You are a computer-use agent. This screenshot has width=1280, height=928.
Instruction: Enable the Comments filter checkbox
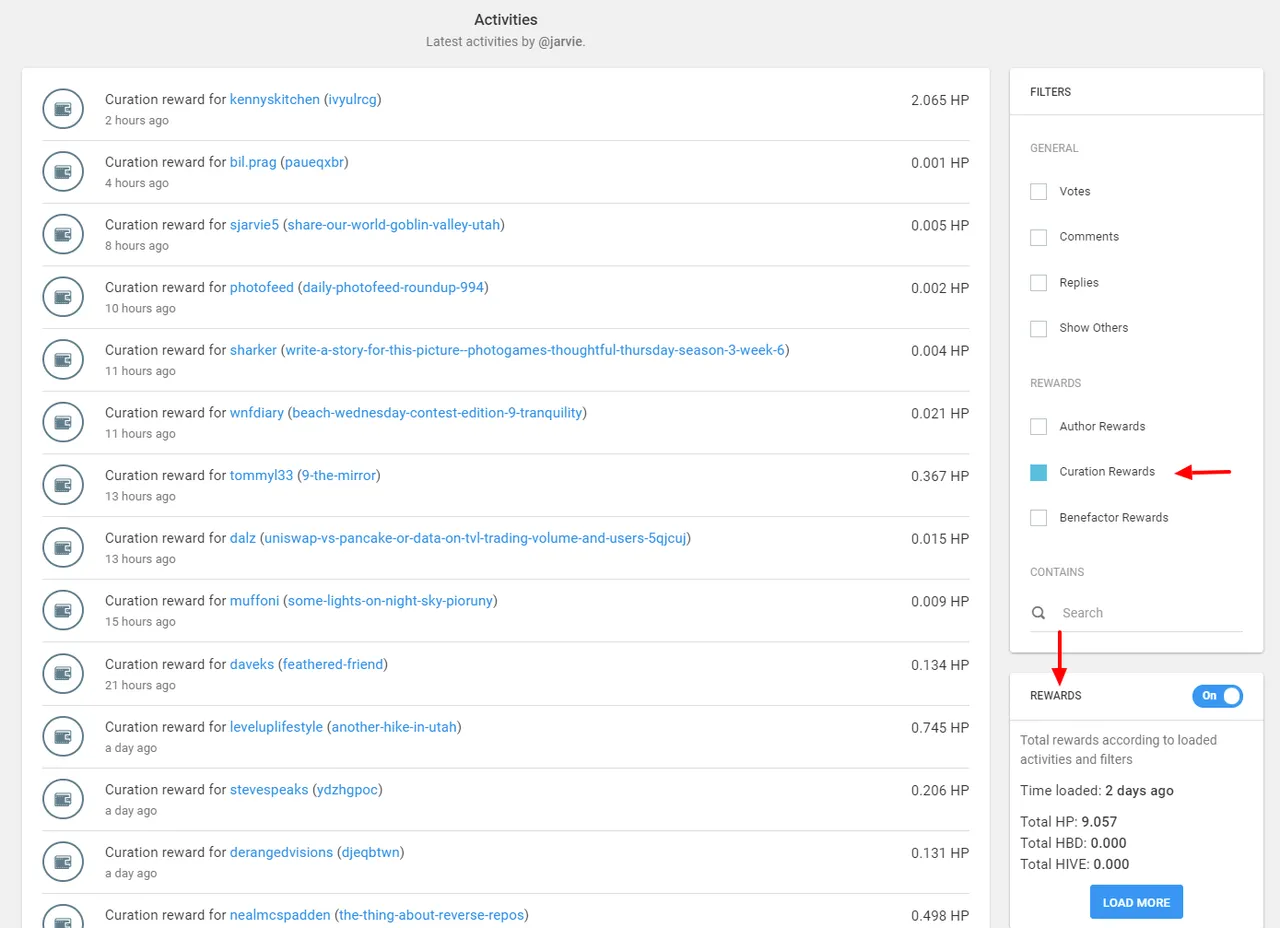[x=1039, y=237]
